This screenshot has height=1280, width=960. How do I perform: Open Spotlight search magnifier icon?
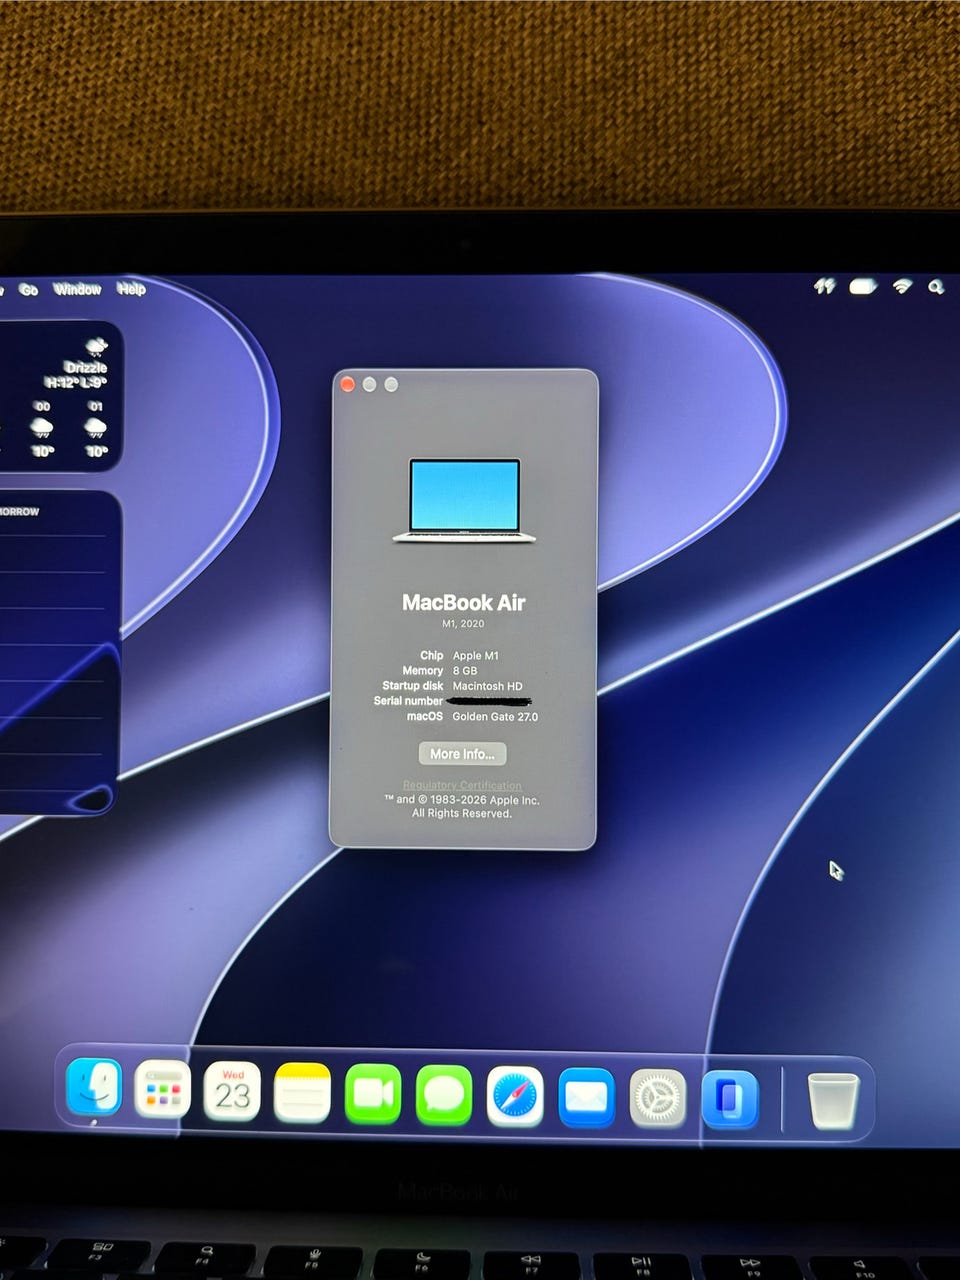(x=936, y=287)
